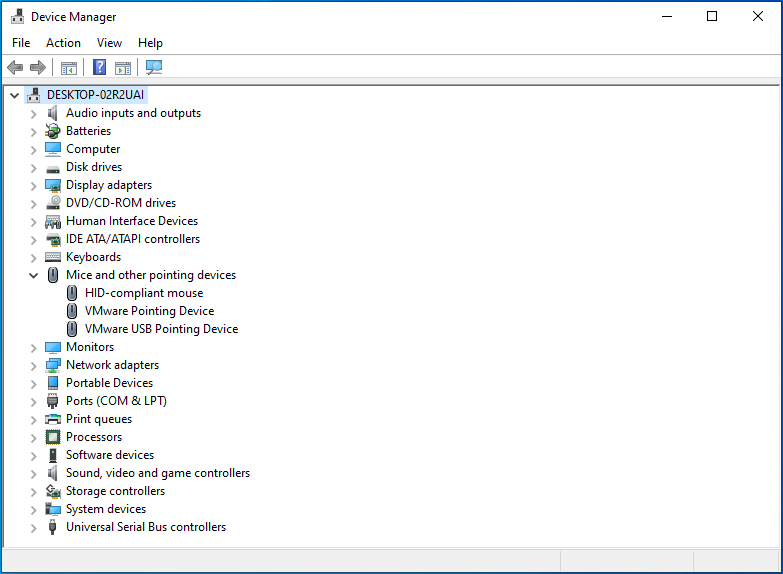This screenshot has height=574, width=783.
Task: Select the Computer category label
Action: (x=93, y=149)
